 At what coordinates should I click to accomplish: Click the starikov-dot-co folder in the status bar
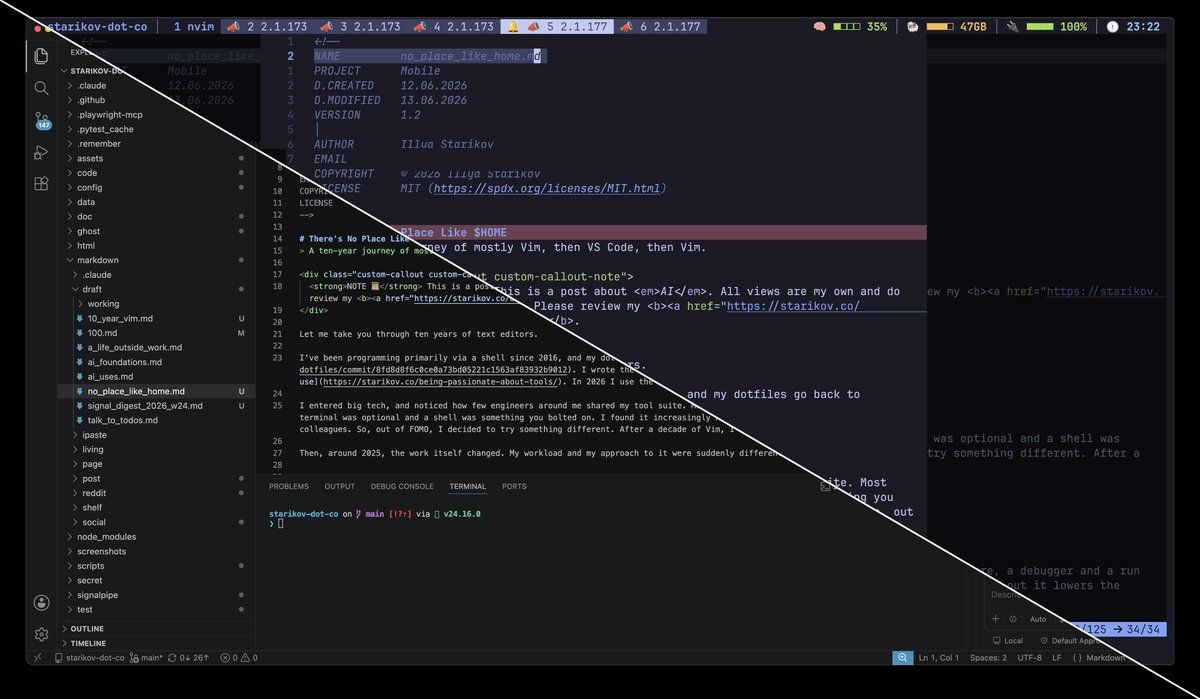[x=90, y=658]
